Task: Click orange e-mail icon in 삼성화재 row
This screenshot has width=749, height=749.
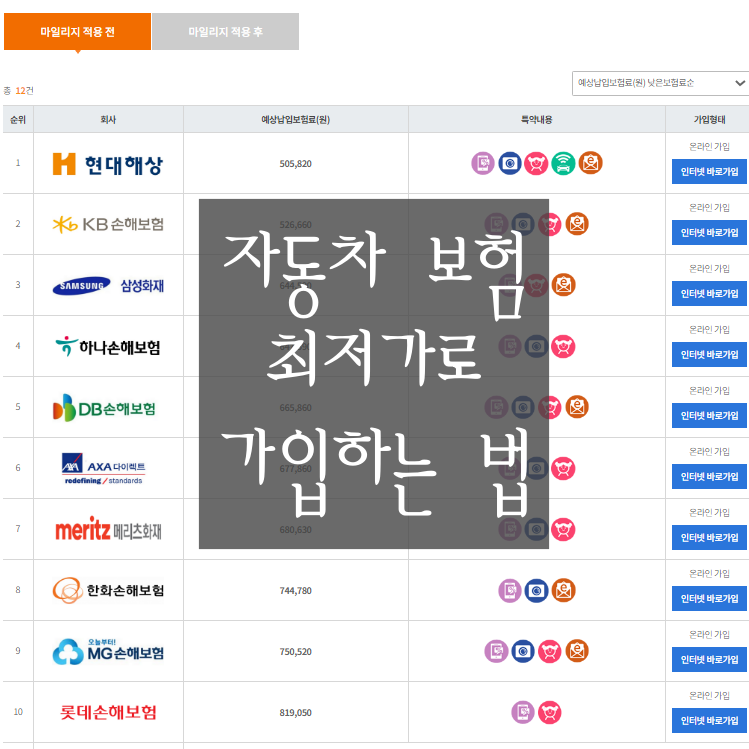Action: pos(564,285)
